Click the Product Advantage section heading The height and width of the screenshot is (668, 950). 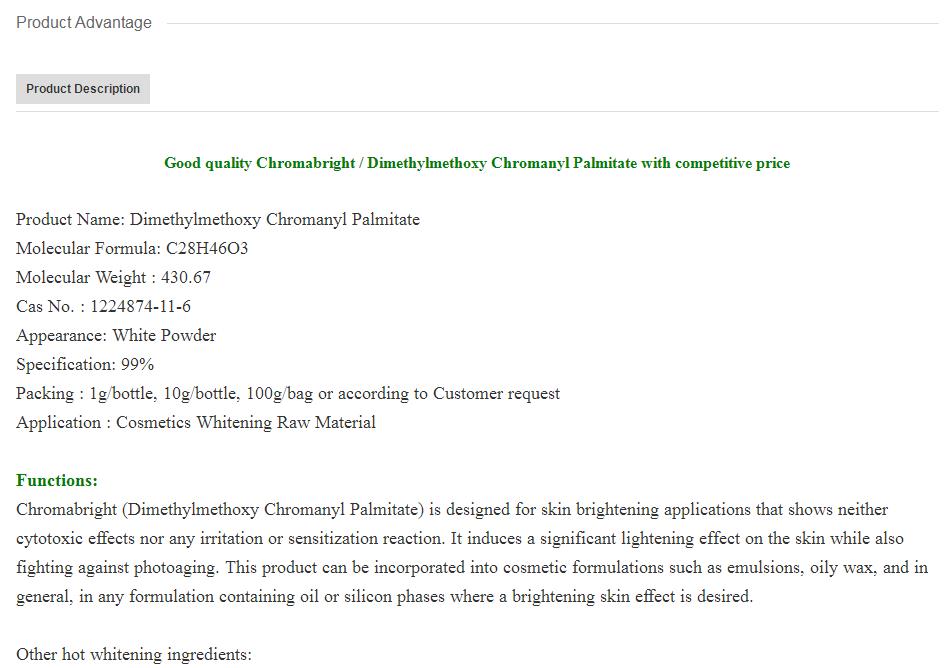tap(84, 23)
